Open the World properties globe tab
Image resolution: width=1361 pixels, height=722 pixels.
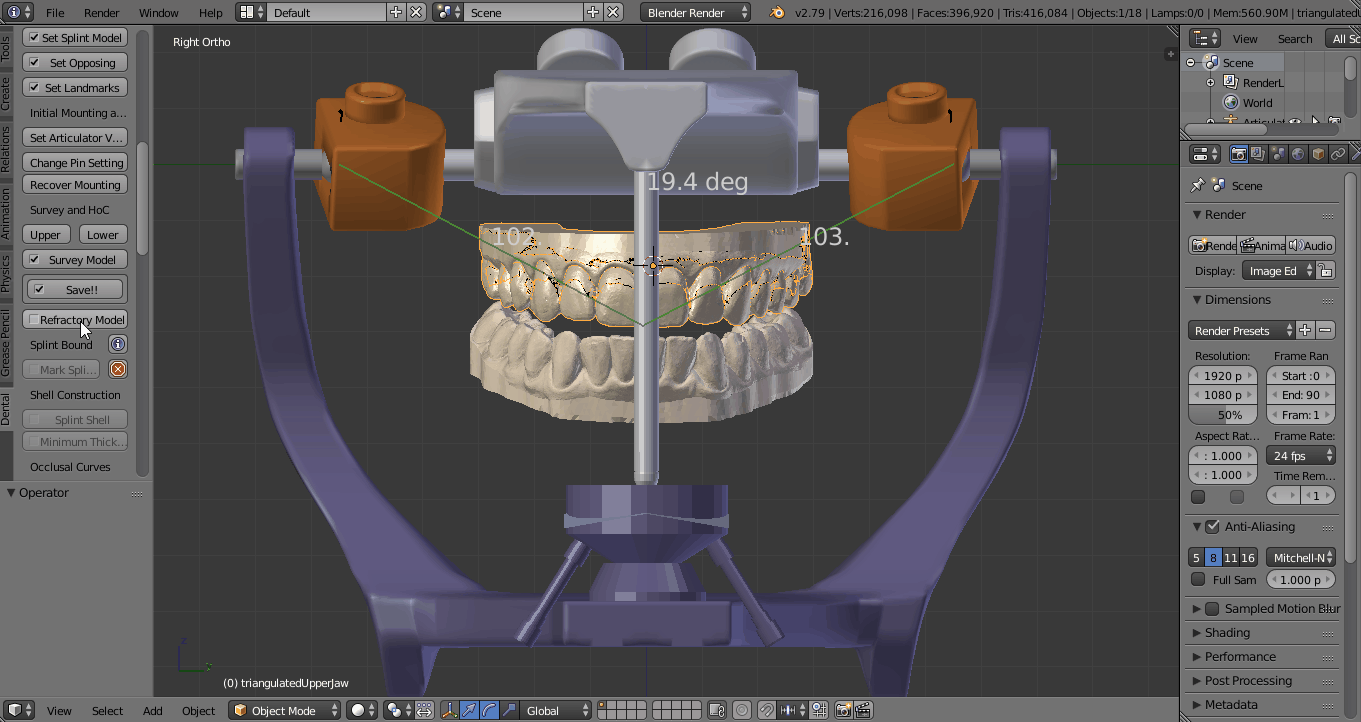click(1298, 154)
